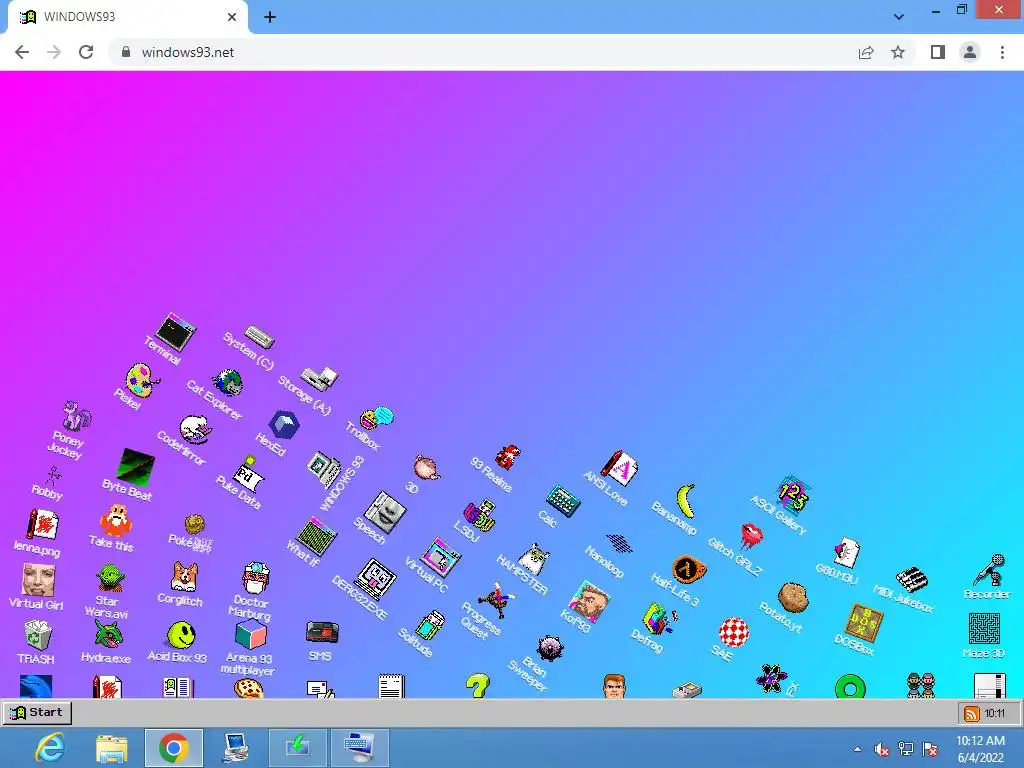Show hidden system tray icons
The width and height of the screenshot is (1024, 768).
(x=857, y=749)
